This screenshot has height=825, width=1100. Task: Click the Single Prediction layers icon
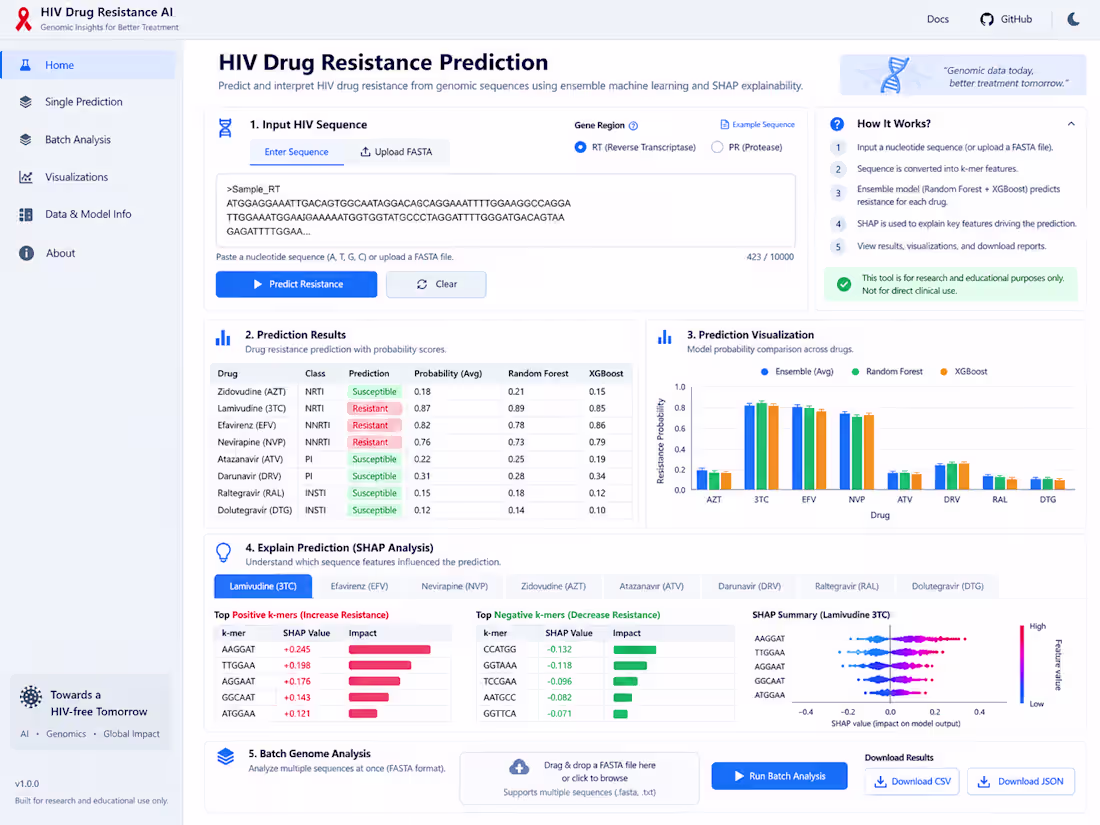tap(26, 102)
